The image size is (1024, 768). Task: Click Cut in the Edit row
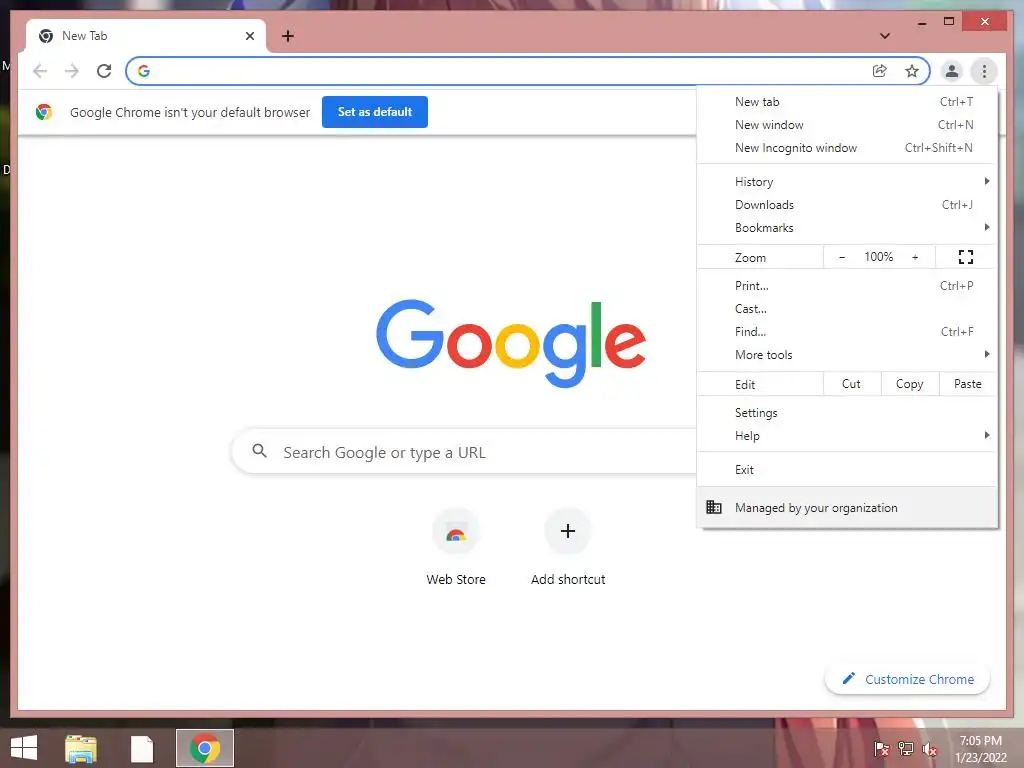[x=852, y=384]
